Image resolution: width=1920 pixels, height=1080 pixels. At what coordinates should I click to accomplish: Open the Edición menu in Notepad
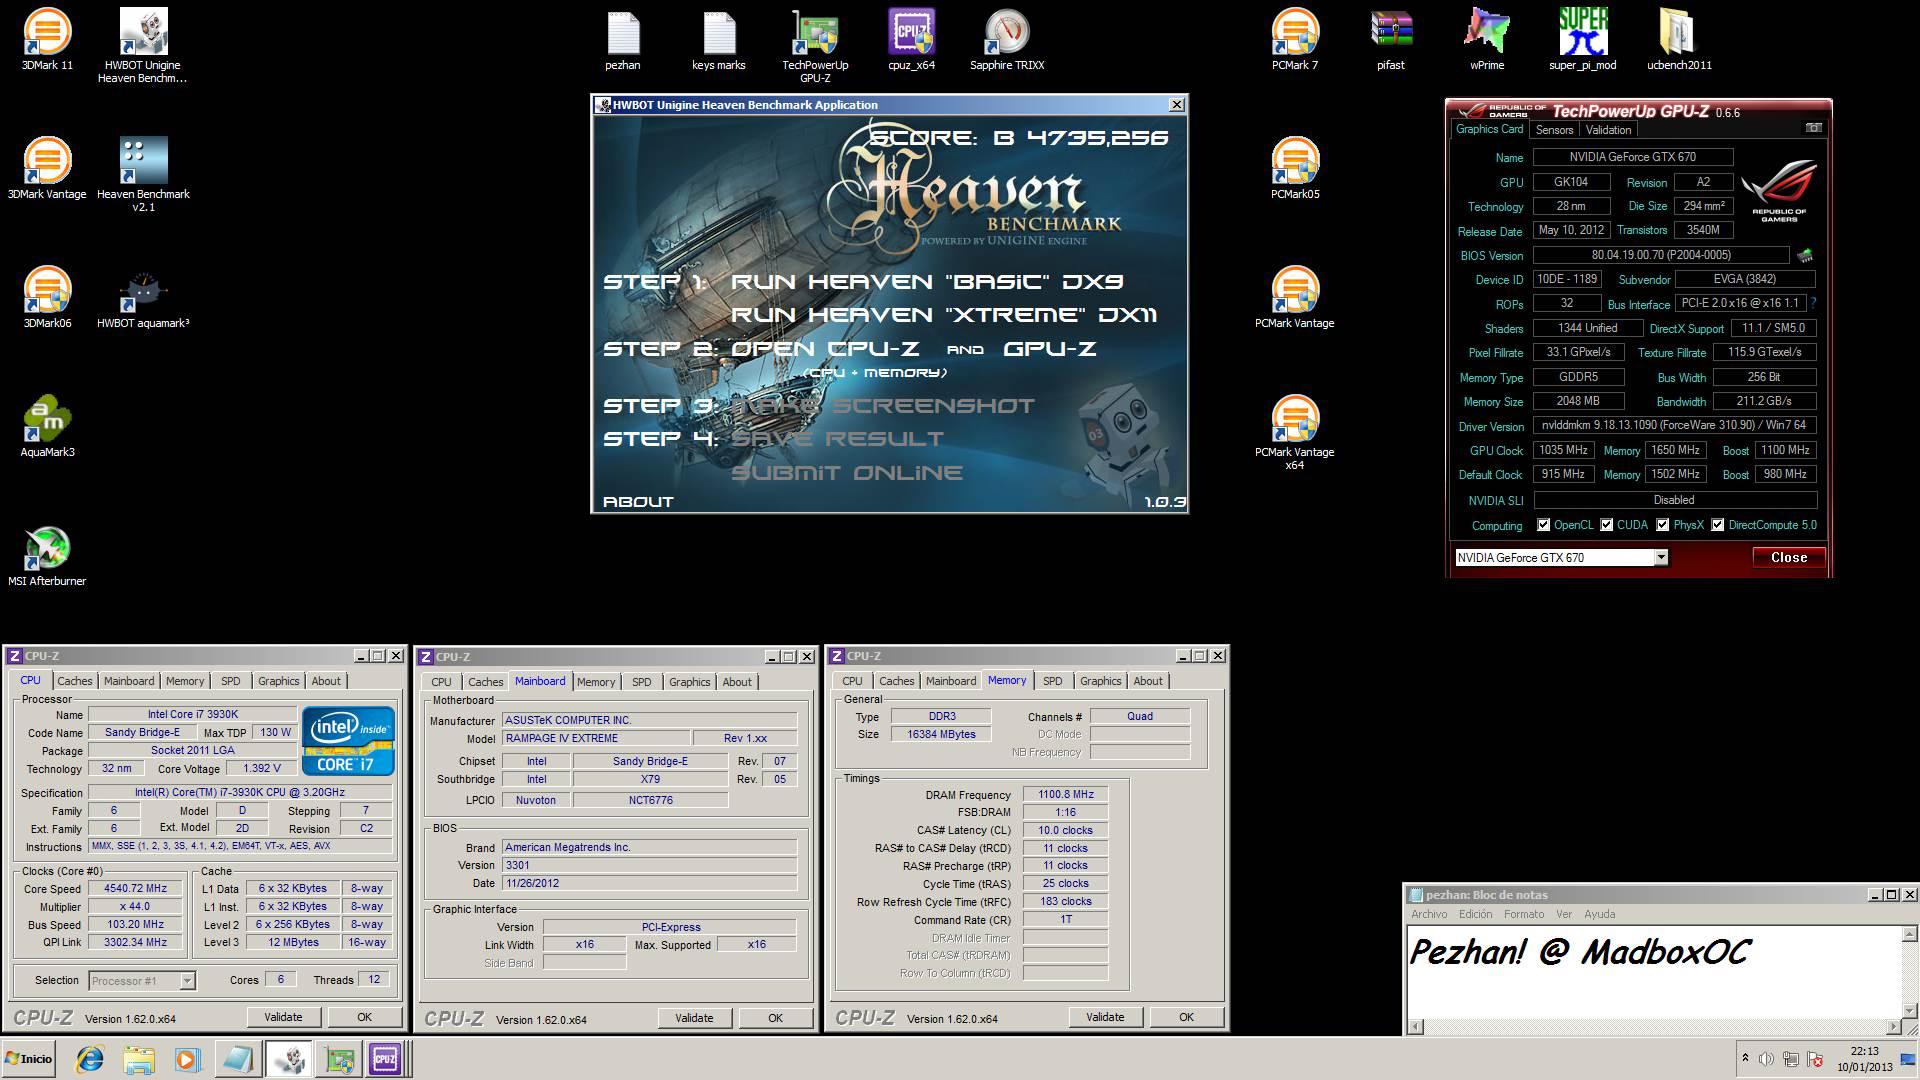tap(1475, 914)
